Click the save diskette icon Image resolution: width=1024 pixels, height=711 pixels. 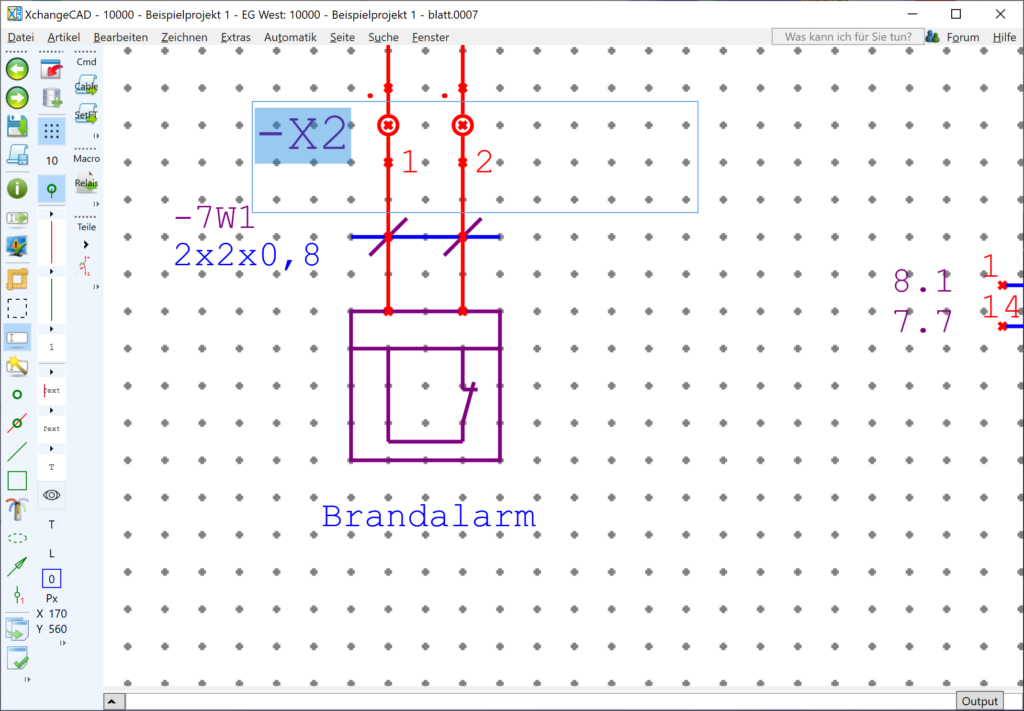(17, 126)
